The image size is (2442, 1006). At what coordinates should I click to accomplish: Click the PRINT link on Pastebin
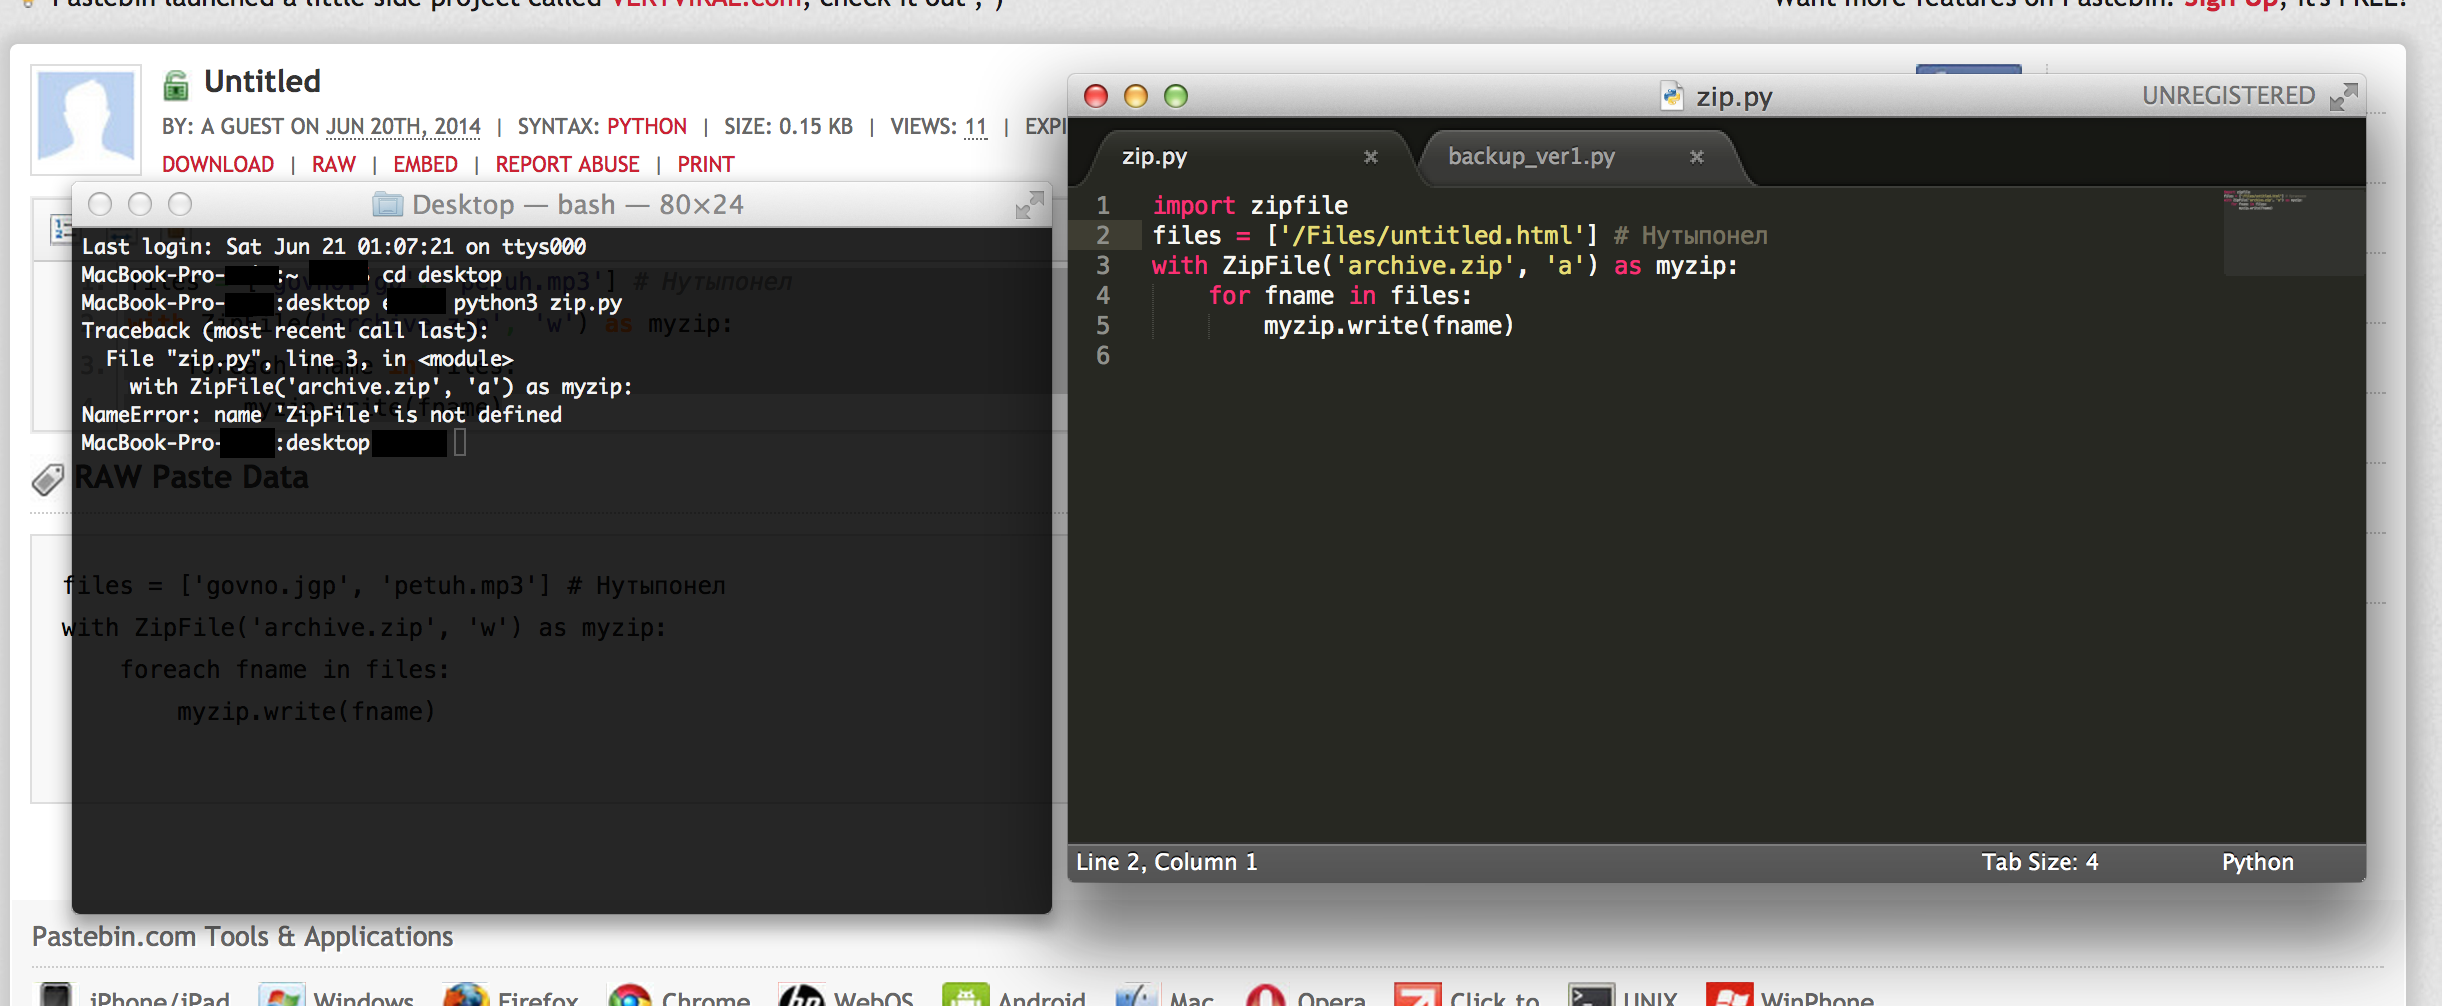point(706,164)
